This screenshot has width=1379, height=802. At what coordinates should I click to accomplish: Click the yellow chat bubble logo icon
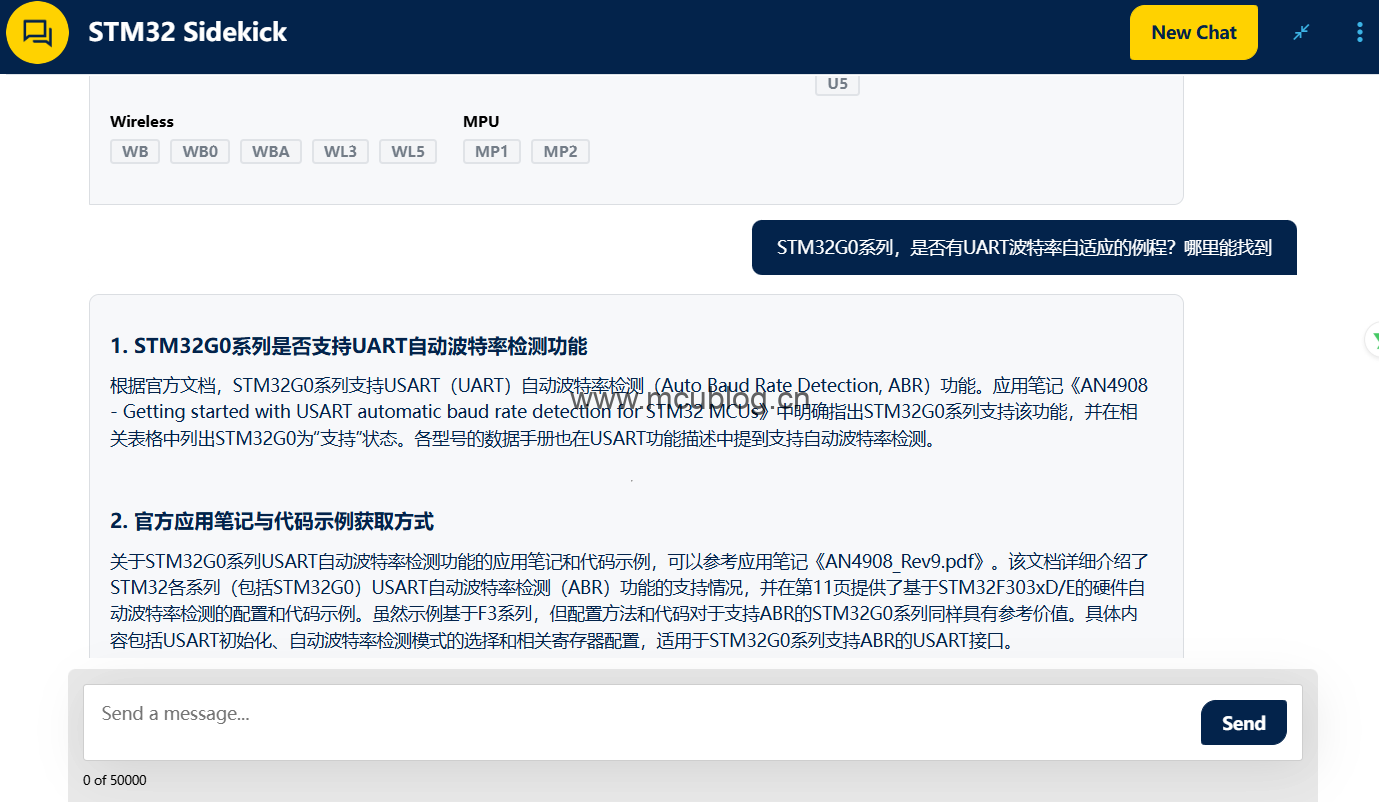(37, 33)
